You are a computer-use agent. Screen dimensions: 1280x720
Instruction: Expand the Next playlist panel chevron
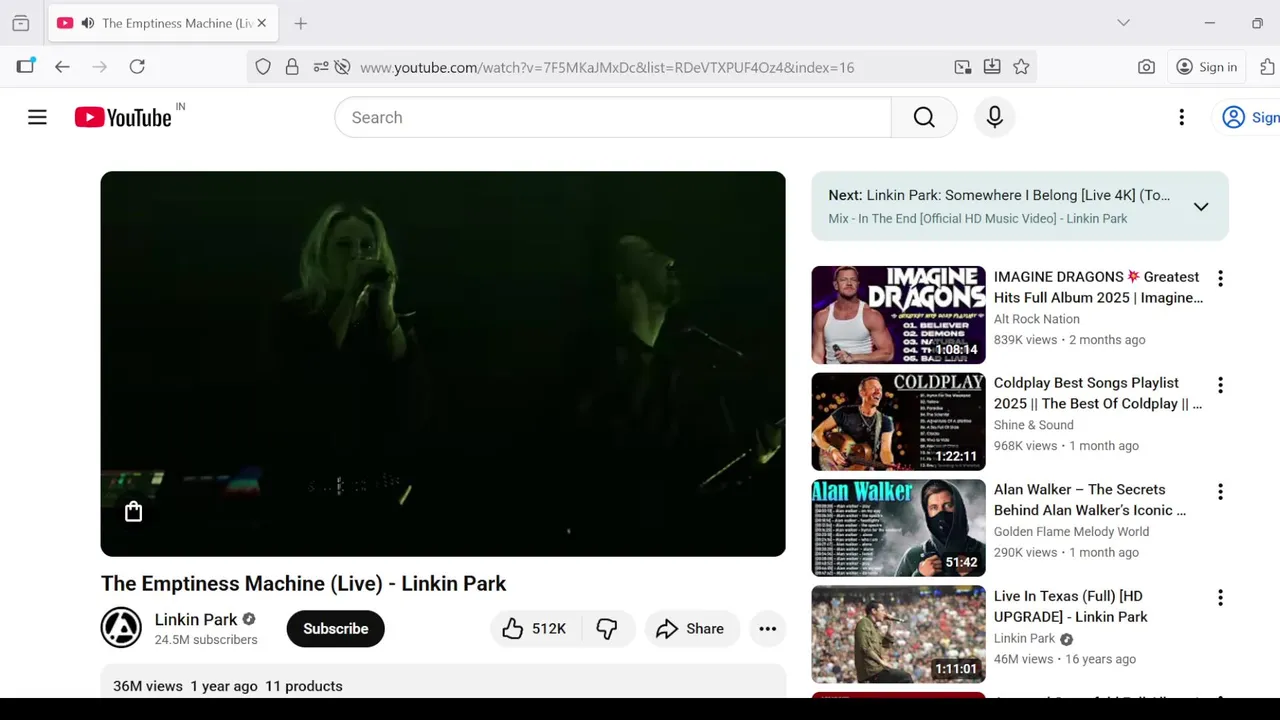[1201, 206]
